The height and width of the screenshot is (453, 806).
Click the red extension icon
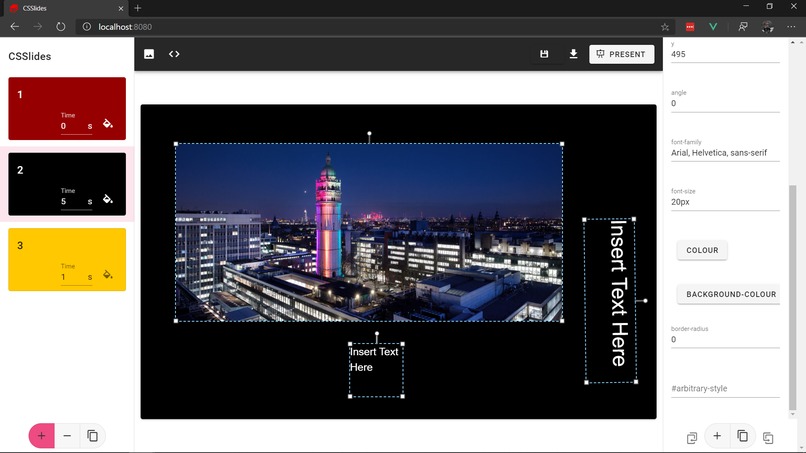(x=690, y=27)
